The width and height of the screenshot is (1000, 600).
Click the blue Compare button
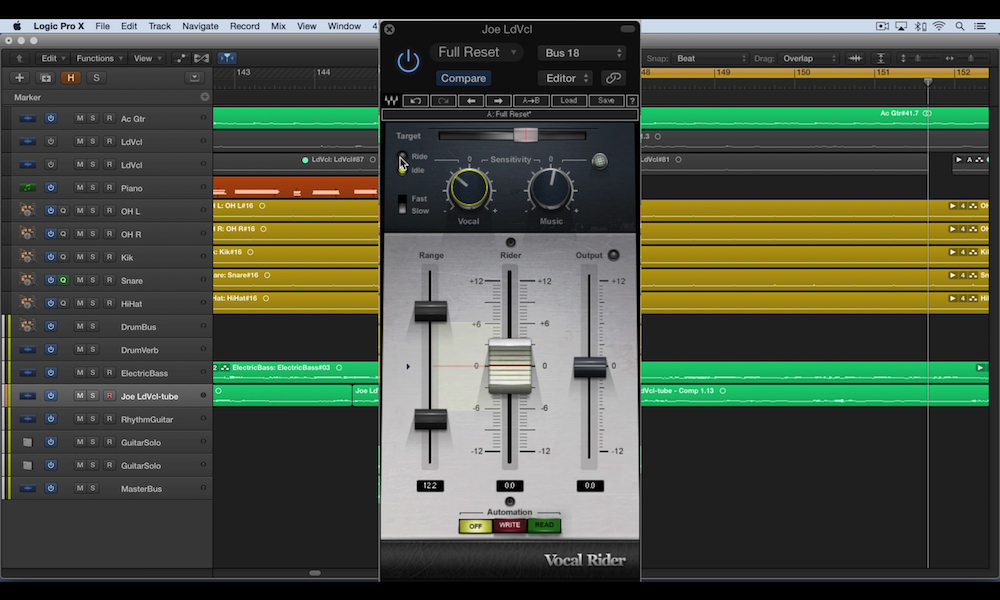(463, 78)
